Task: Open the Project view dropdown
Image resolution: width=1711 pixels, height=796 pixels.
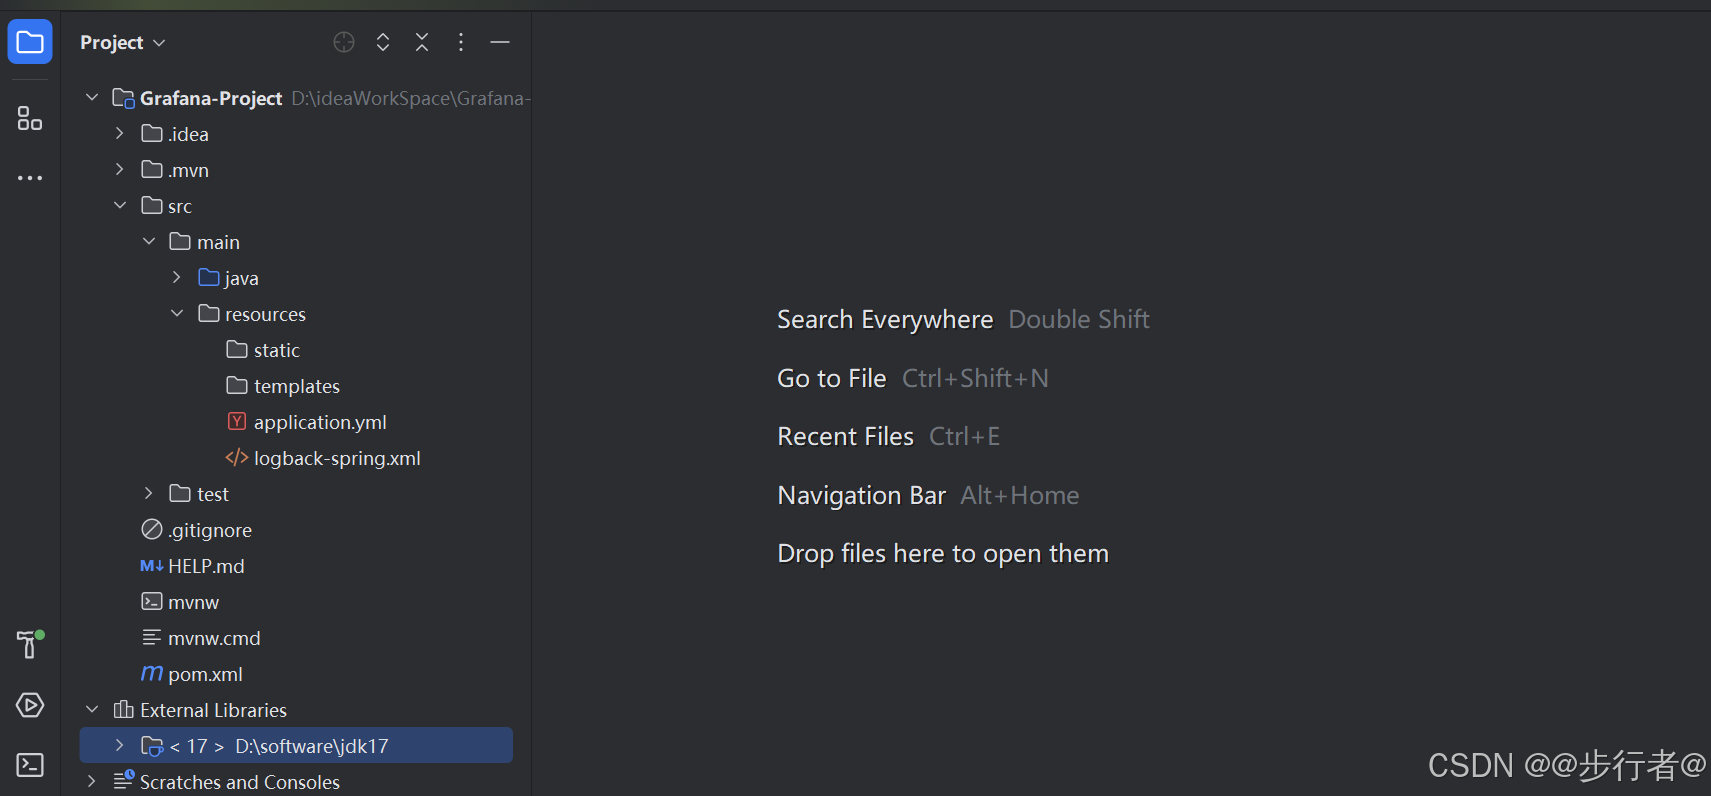Action: (x=123, y=42)
